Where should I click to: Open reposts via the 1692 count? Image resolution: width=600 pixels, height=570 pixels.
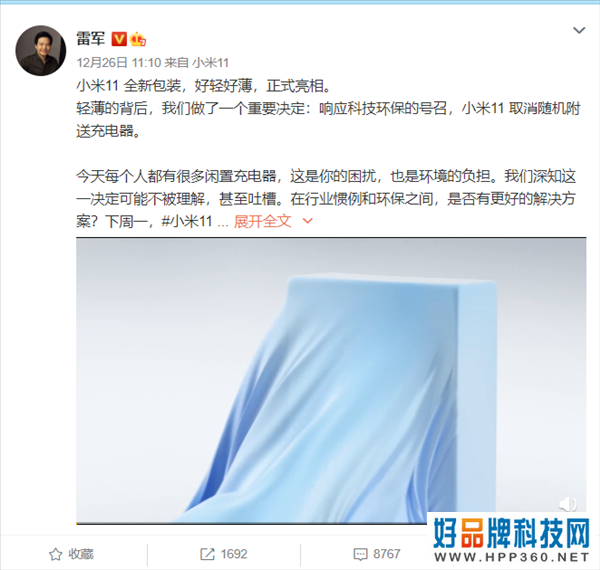[234, 554]
